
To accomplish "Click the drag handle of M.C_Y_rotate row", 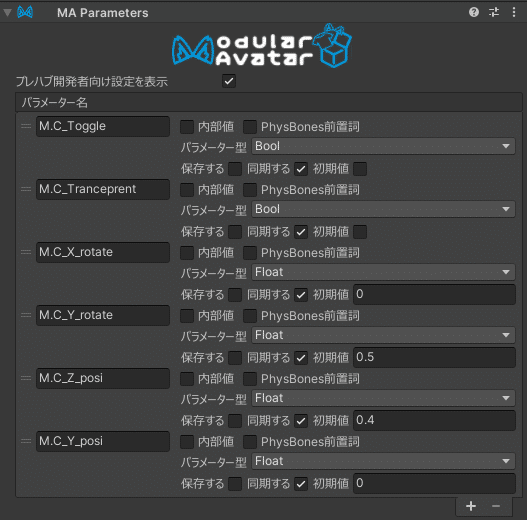I will tap(26, 315).
